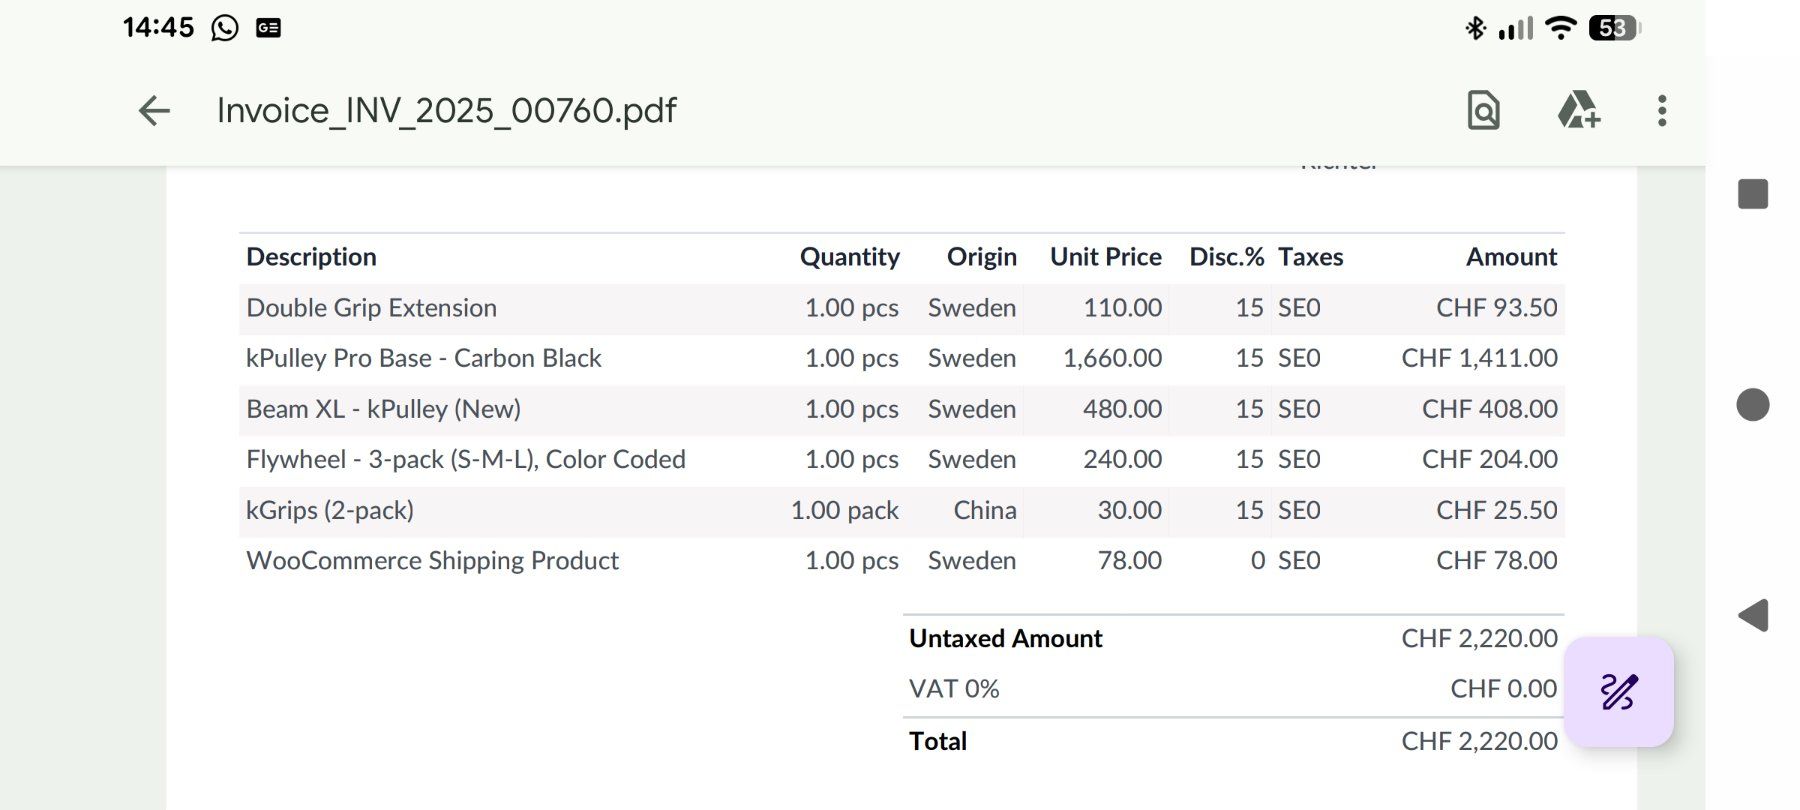The height and width of the screenshot is (810, 1800).
Task: Tap 15 discount in Beam XL row
Action: click(x=1250, y=409)
